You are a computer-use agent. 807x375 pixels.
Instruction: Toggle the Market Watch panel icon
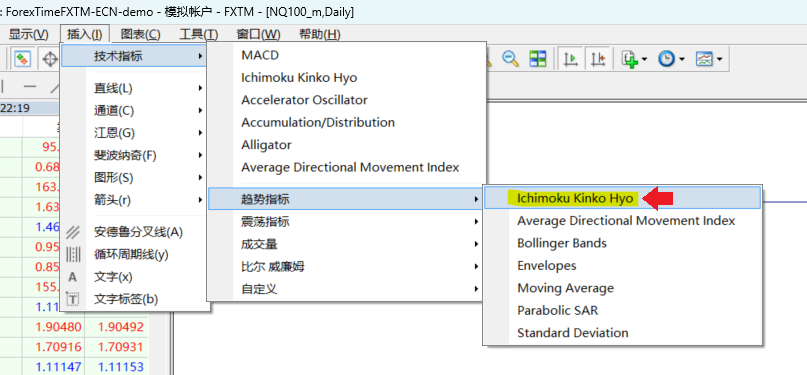pos(22,59)
